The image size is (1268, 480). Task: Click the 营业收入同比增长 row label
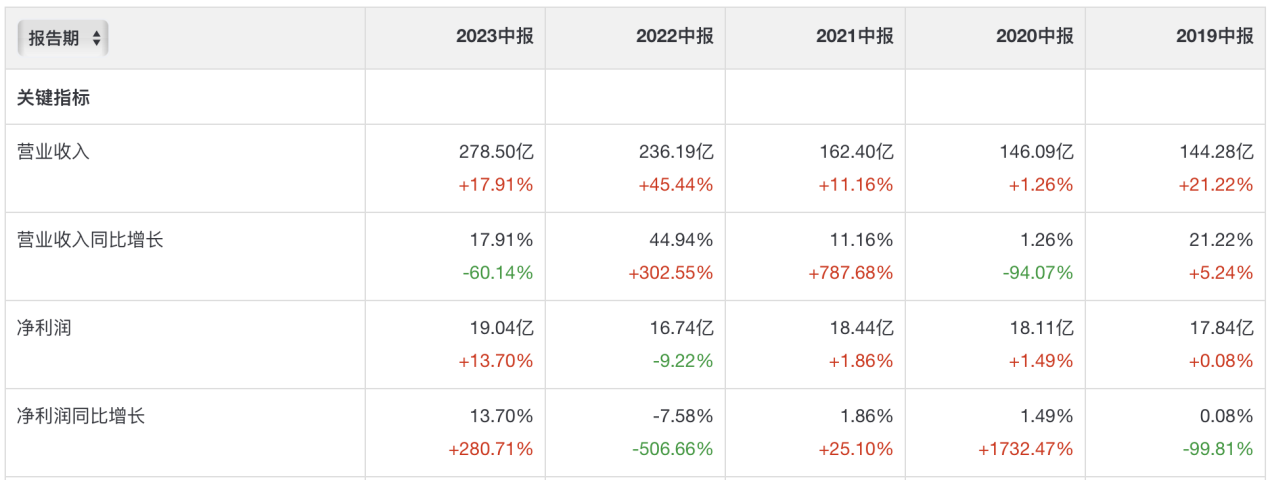[x=90, y=240]
